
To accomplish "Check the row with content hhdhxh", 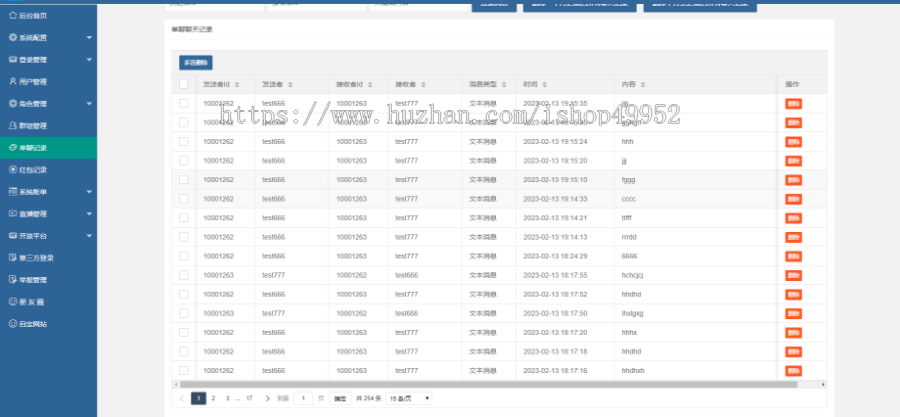I will click(184, 371).
